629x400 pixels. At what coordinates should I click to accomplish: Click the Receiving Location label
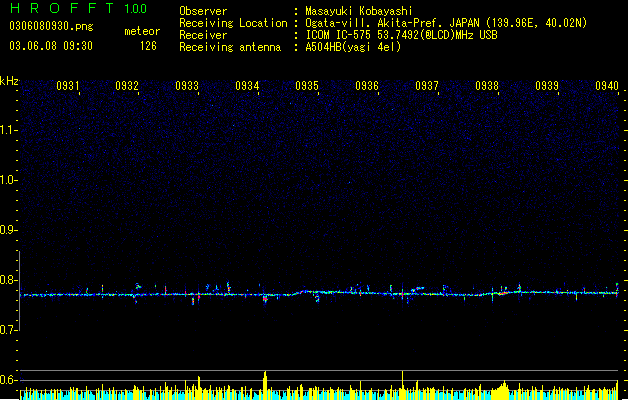[233, 23]
